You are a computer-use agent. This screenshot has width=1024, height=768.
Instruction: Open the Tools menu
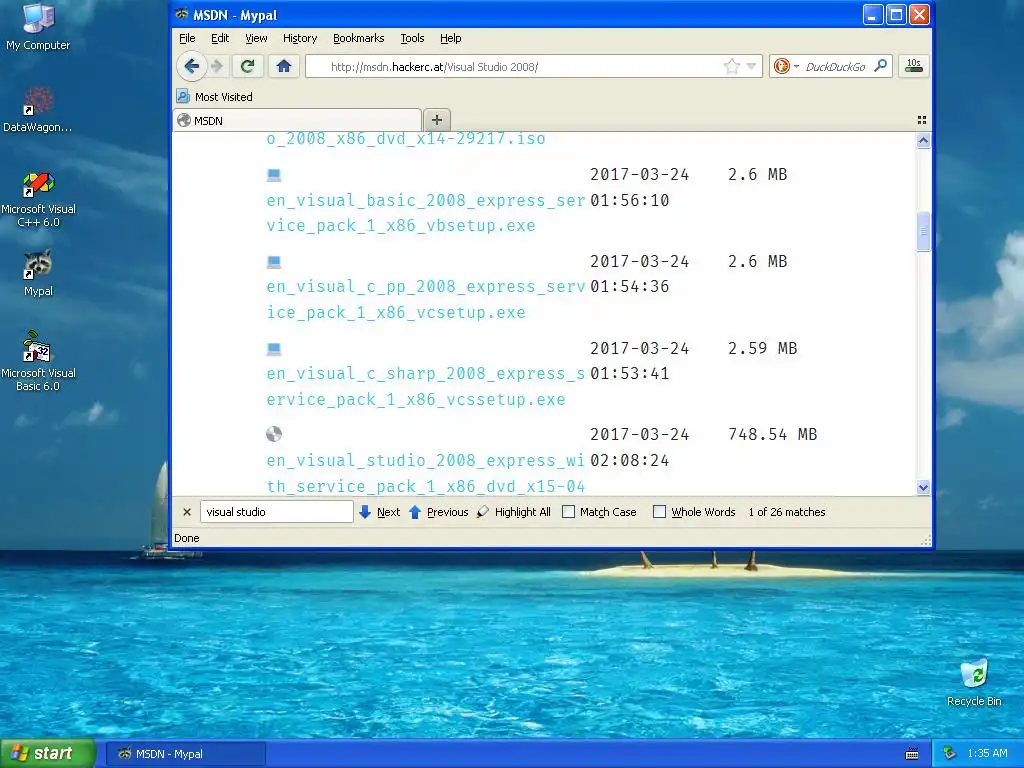point(412,38)
